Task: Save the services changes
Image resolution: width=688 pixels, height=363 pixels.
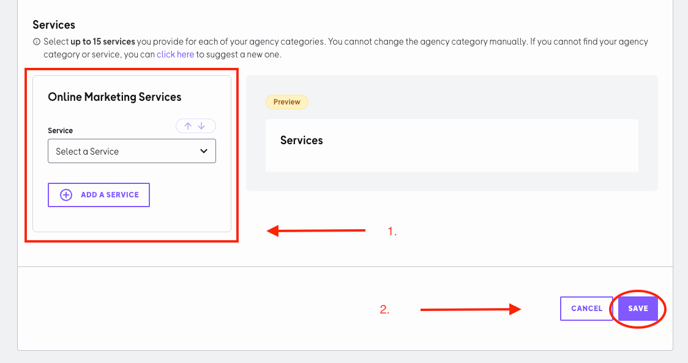Action: pos(638,309)
